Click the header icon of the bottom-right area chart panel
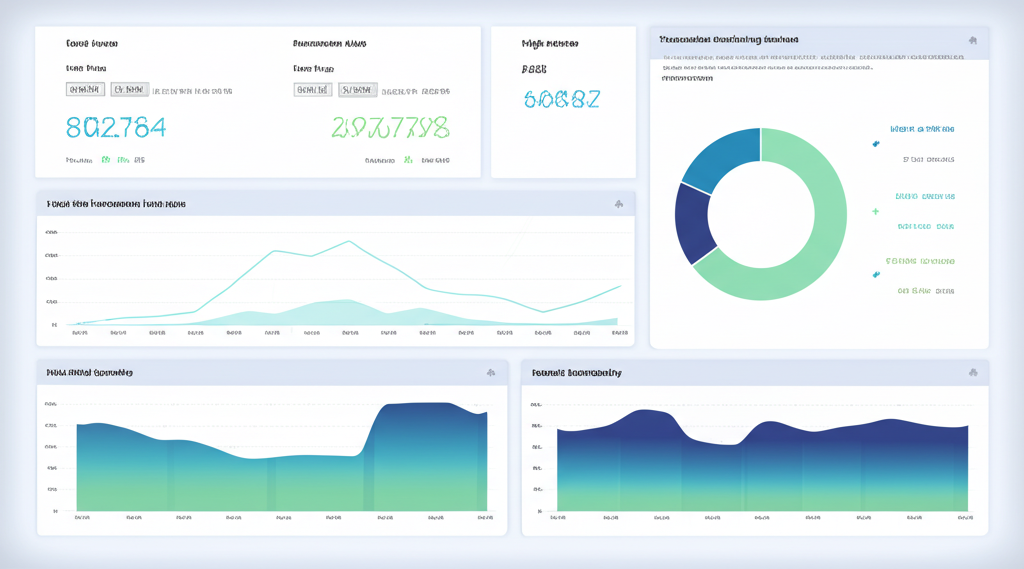The width and height of the screenshot is (1024, 569). [x=972, y=373]
